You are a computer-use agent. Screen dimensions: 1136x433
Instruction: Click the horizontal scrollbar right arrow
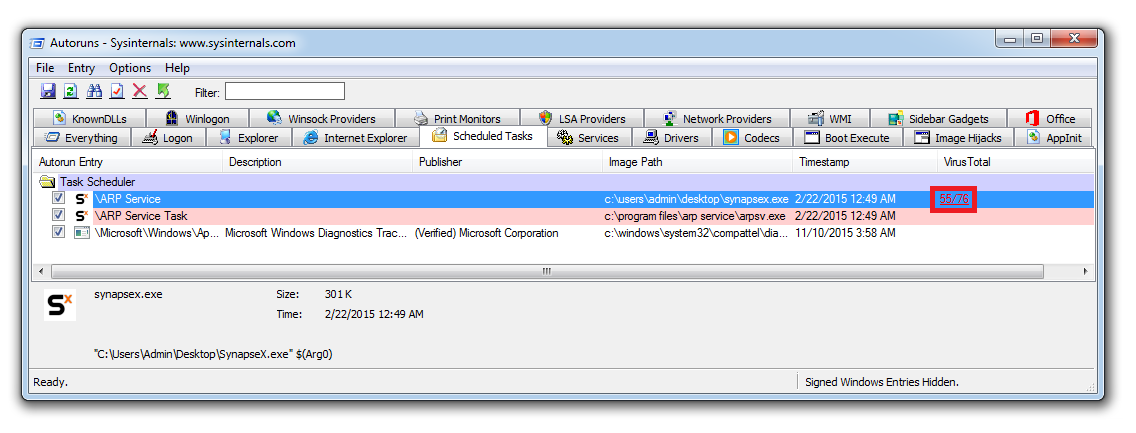[1085, 272]
